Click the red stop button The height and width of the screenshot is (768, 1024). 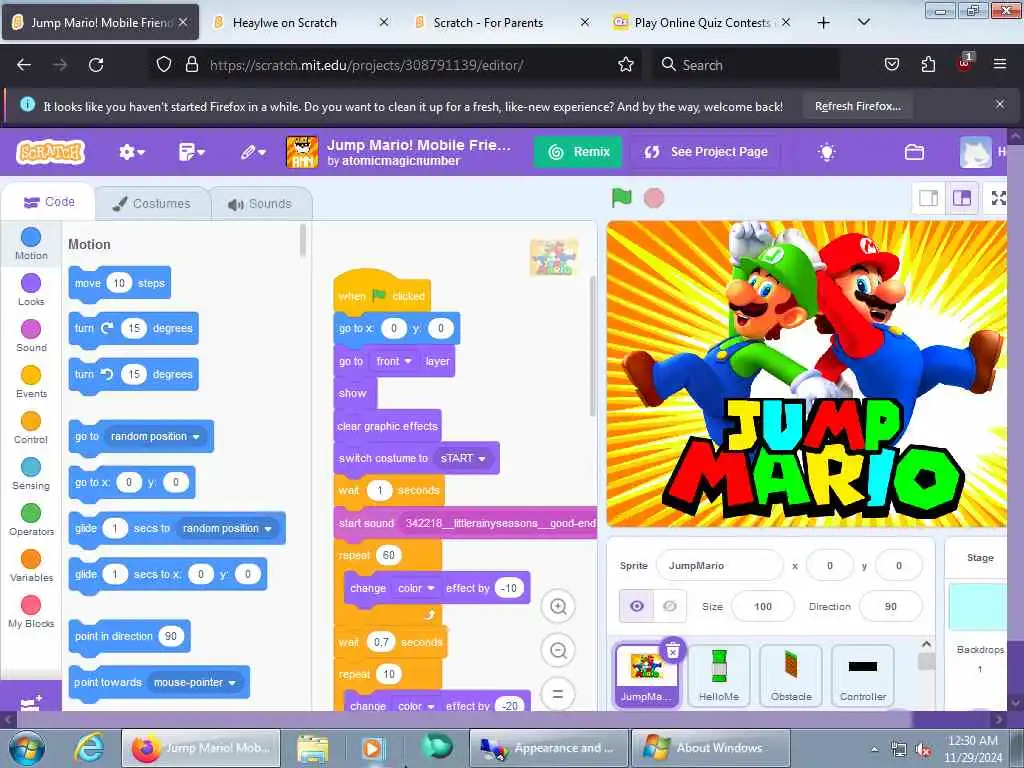[x=654, y=197]
